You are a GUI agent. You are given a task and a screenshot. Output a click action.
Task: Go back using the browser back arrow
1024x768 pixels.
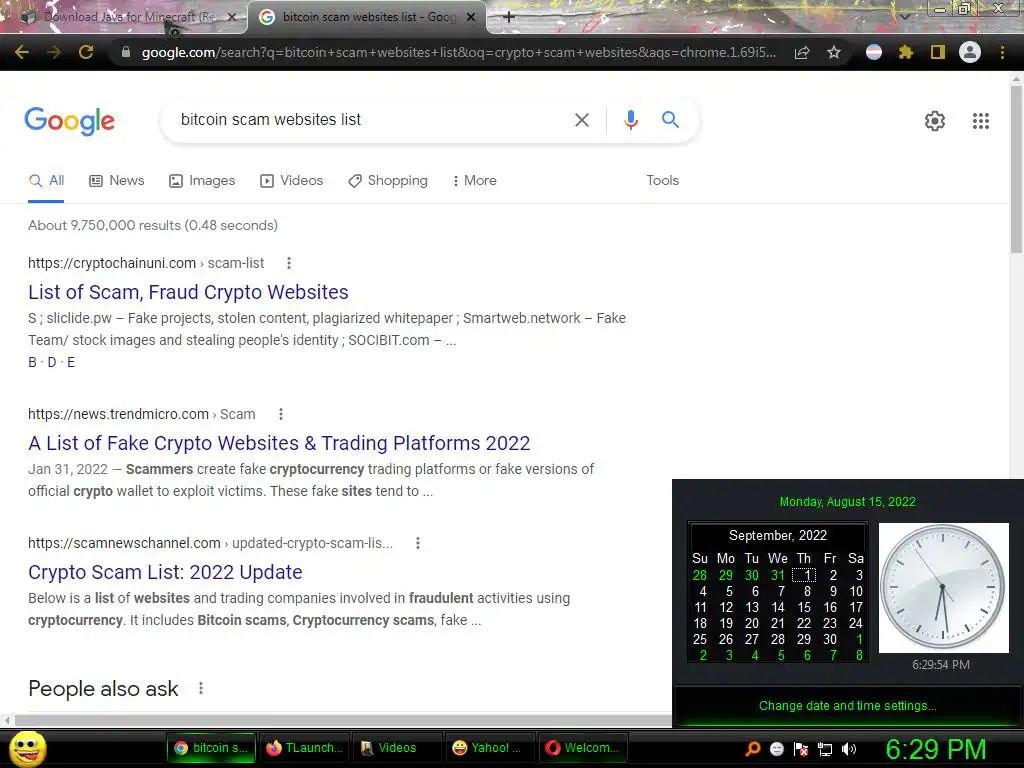pyautogui.click(x=22, y=52)
